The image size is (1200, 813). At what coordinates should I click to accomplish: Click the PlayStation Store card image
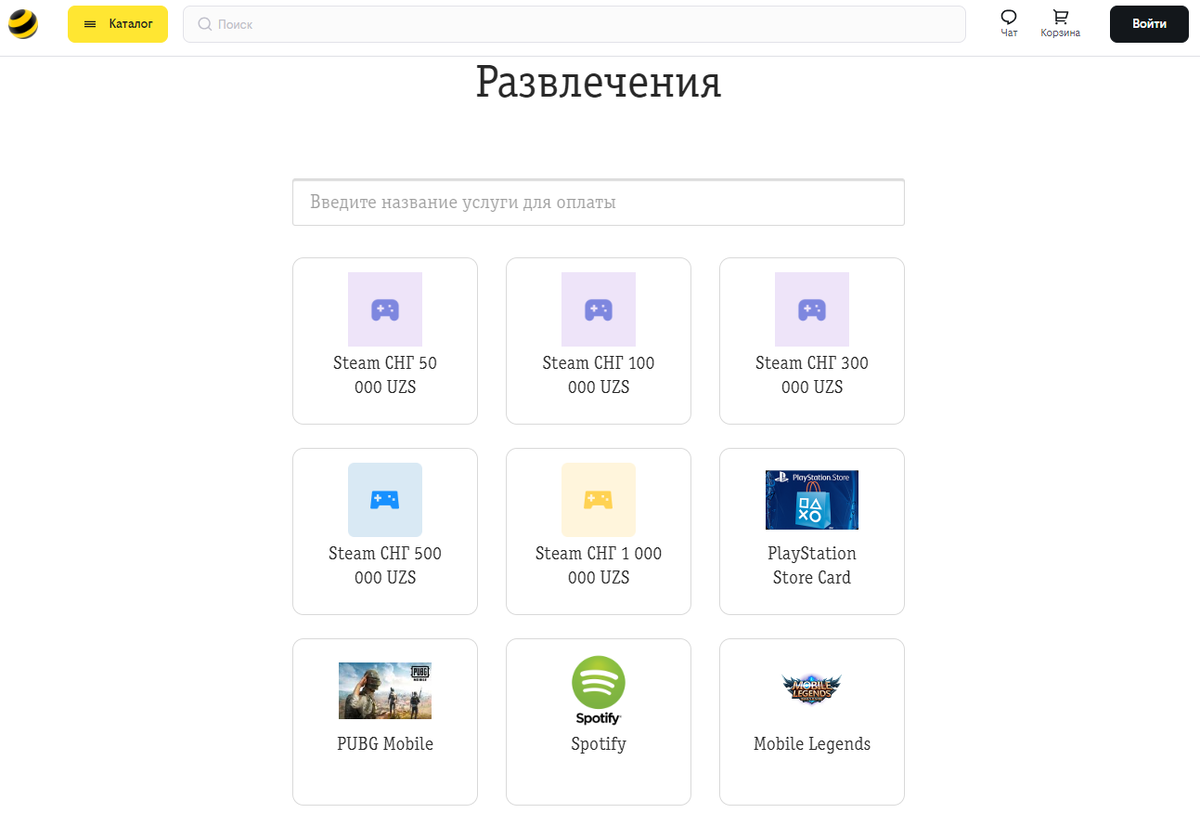pyautogui.click(x=812, y=500)
